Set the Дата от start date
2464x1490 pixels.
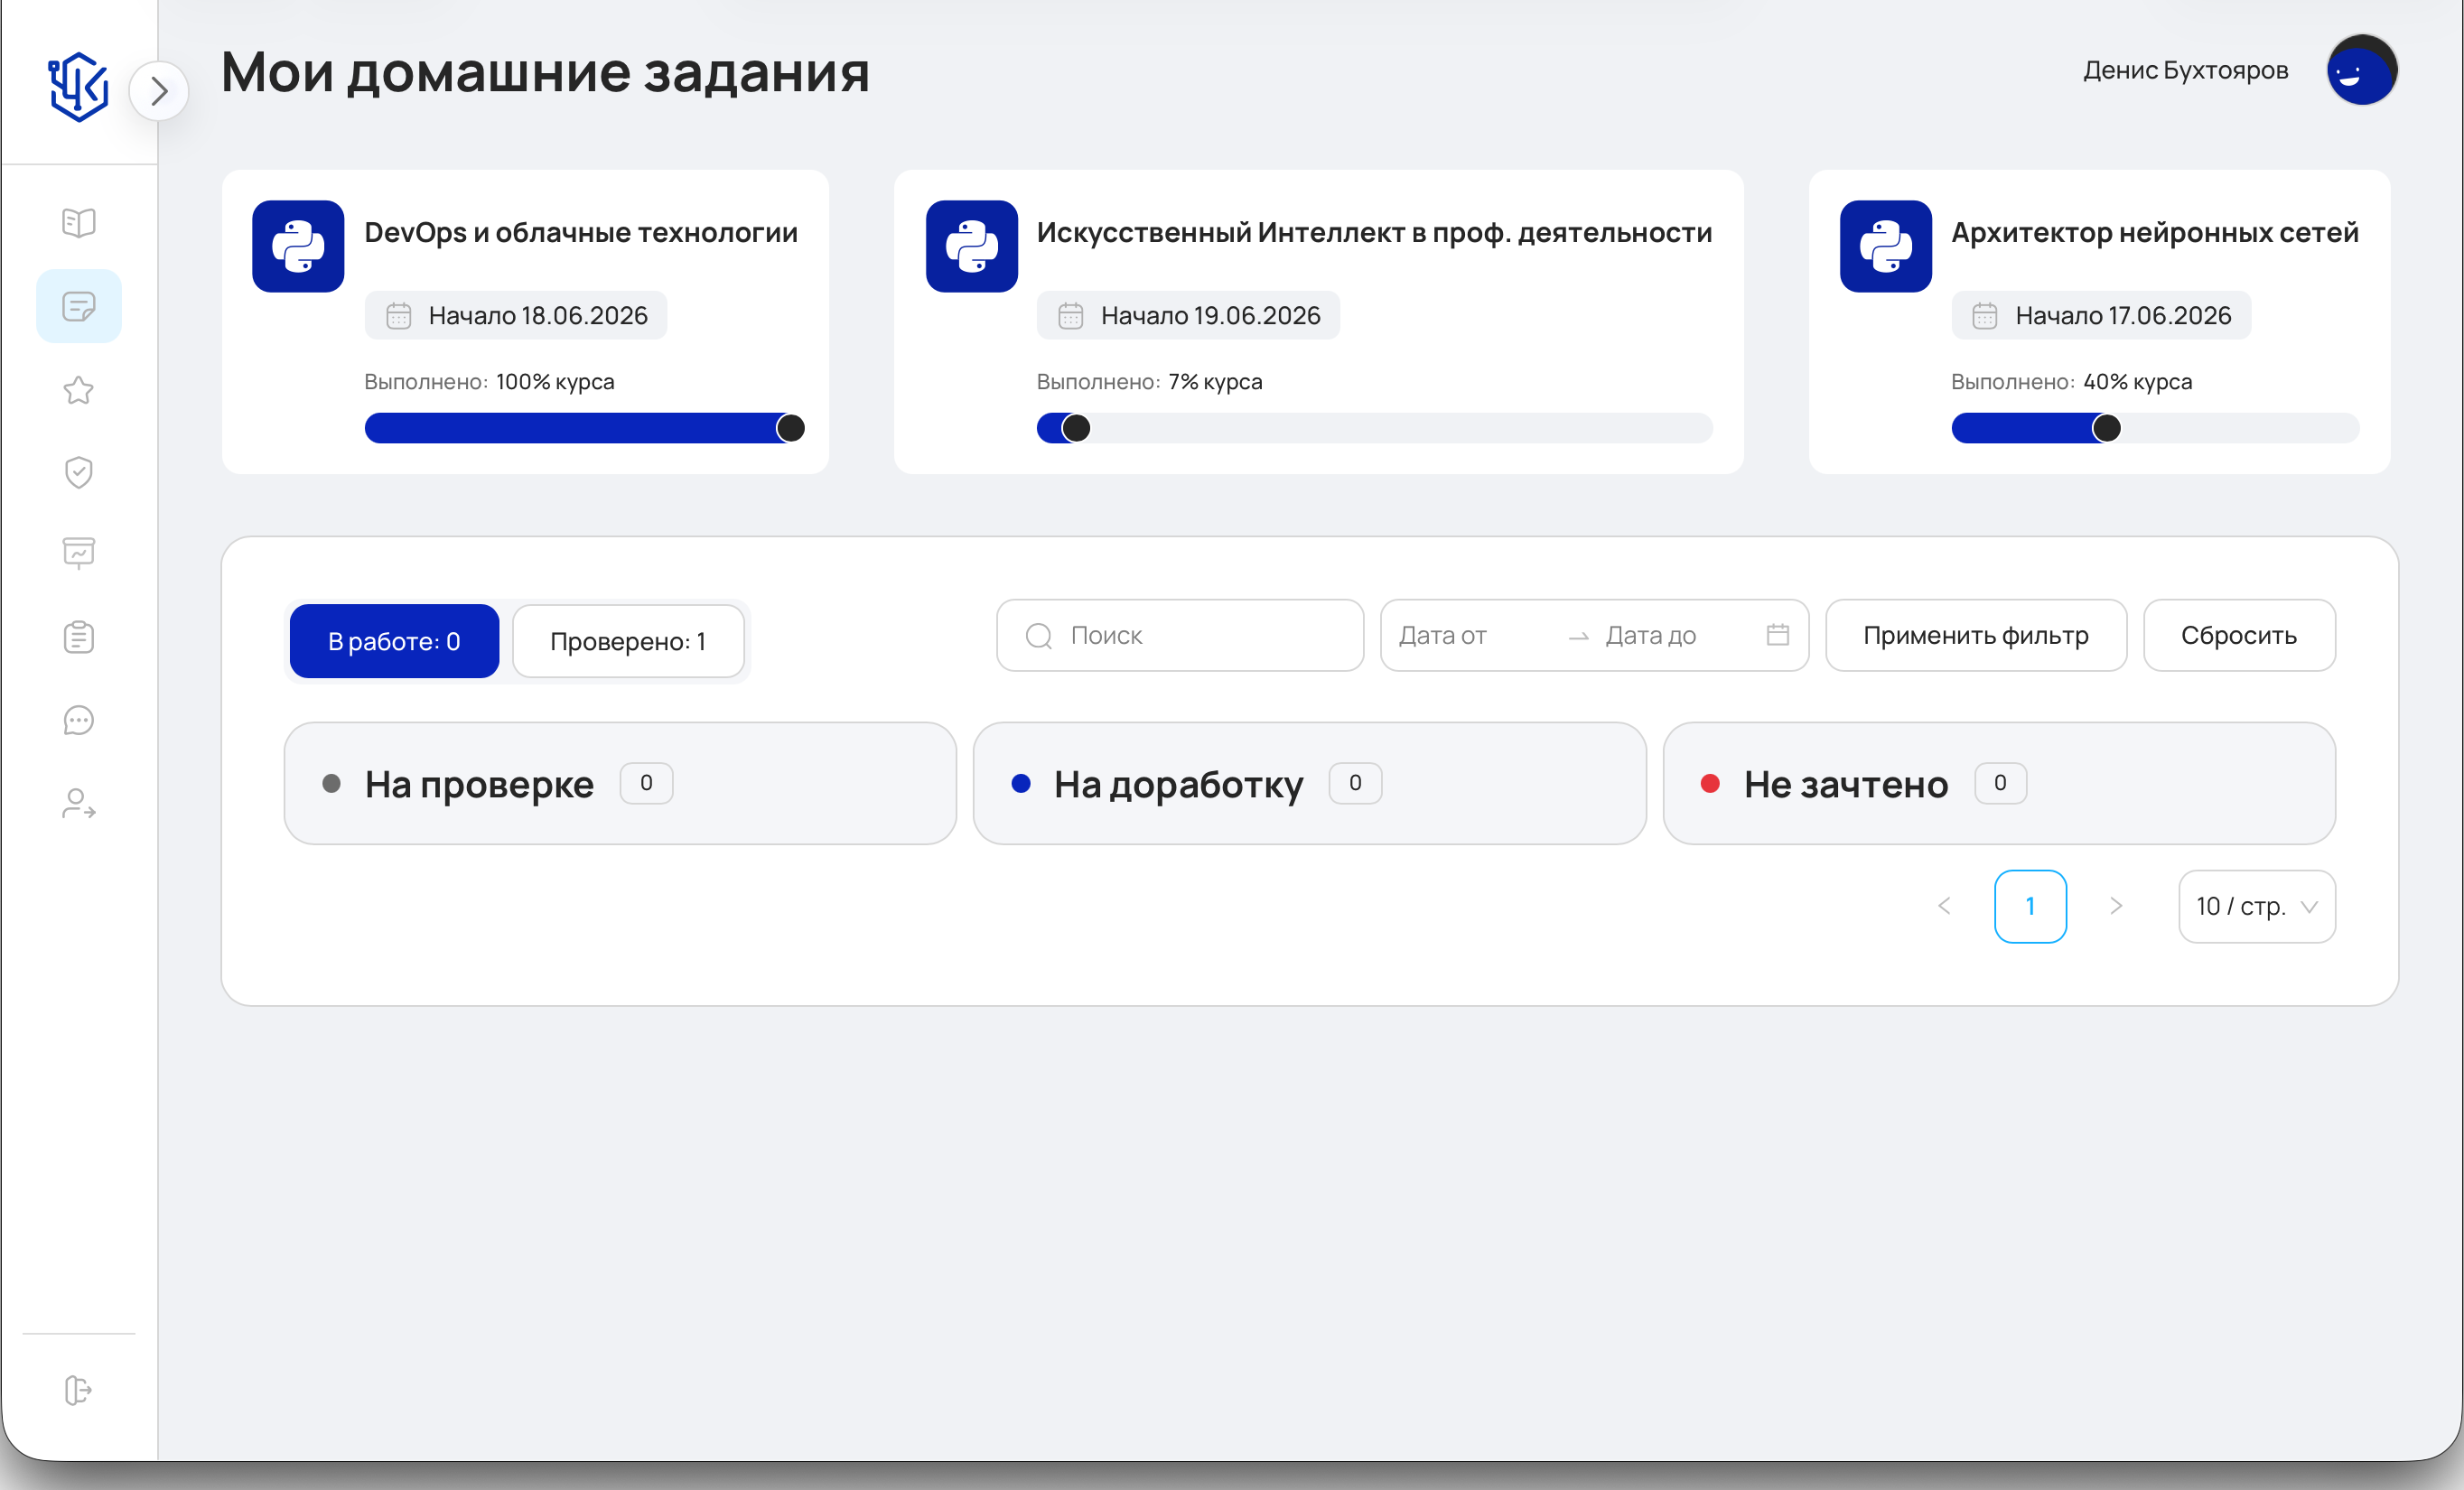coord(1473,635)
